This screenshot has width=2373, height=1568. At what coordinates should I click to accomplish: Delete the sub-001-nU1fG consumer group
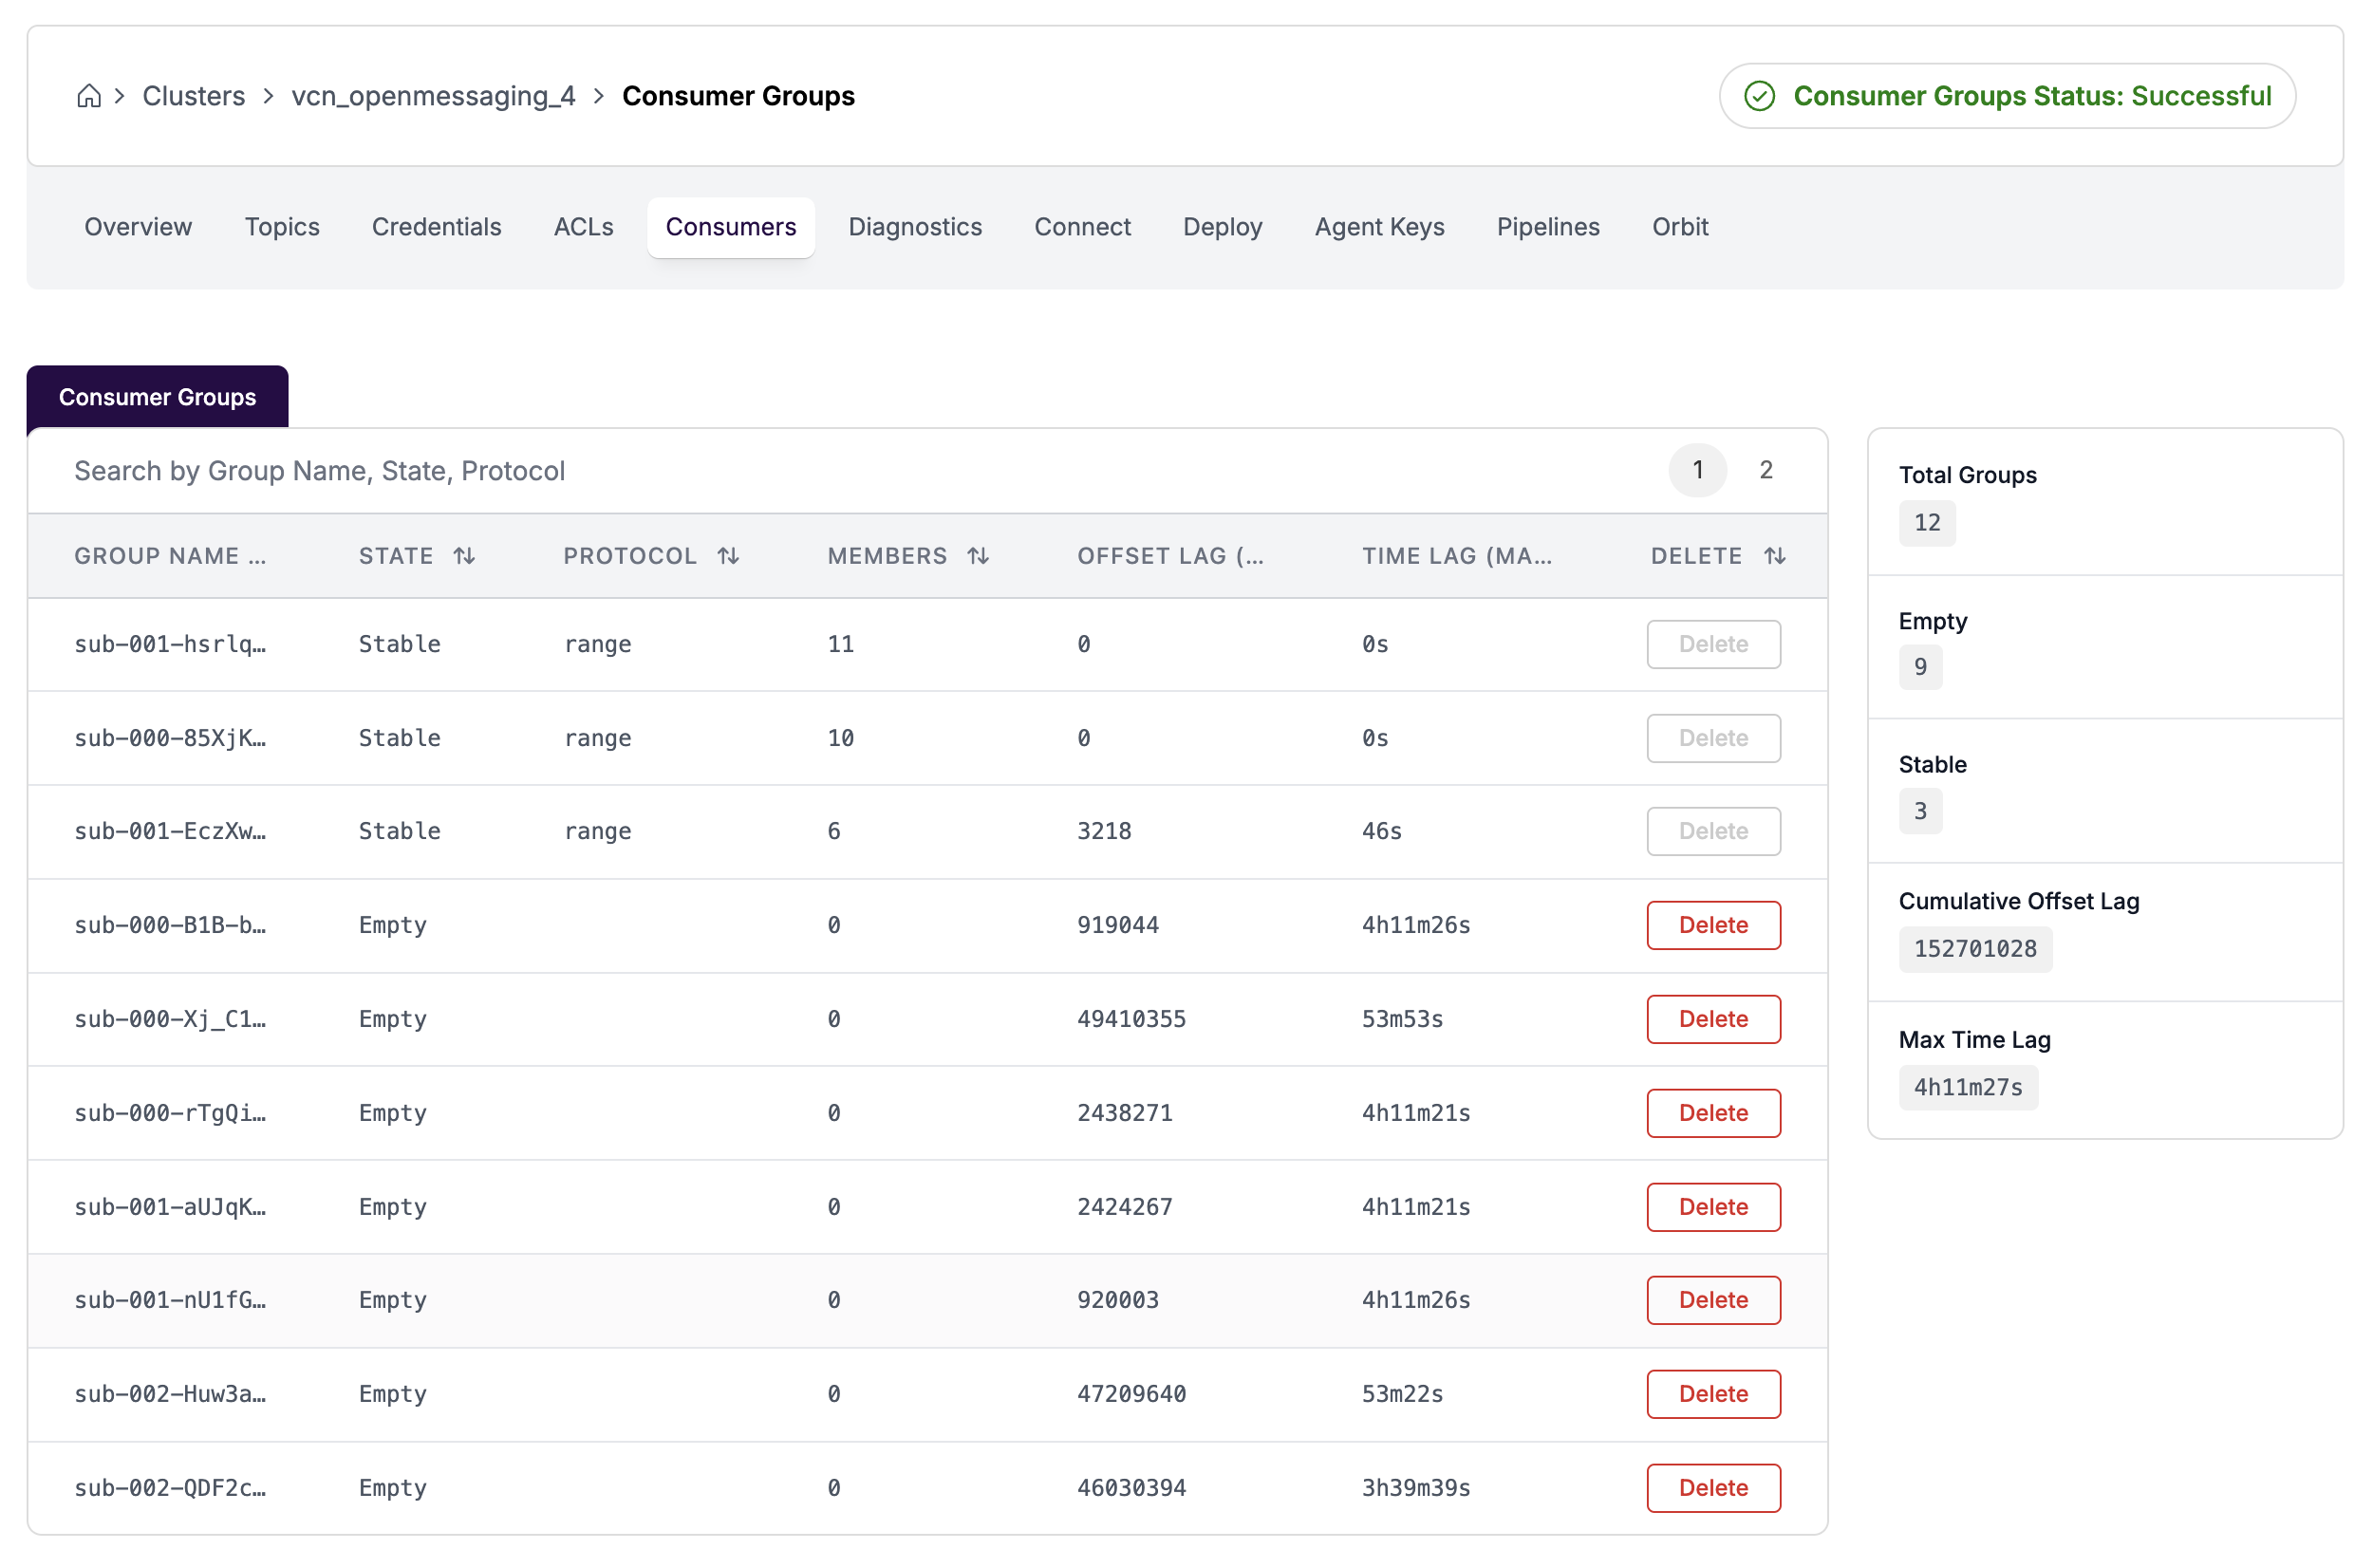1712,1300
